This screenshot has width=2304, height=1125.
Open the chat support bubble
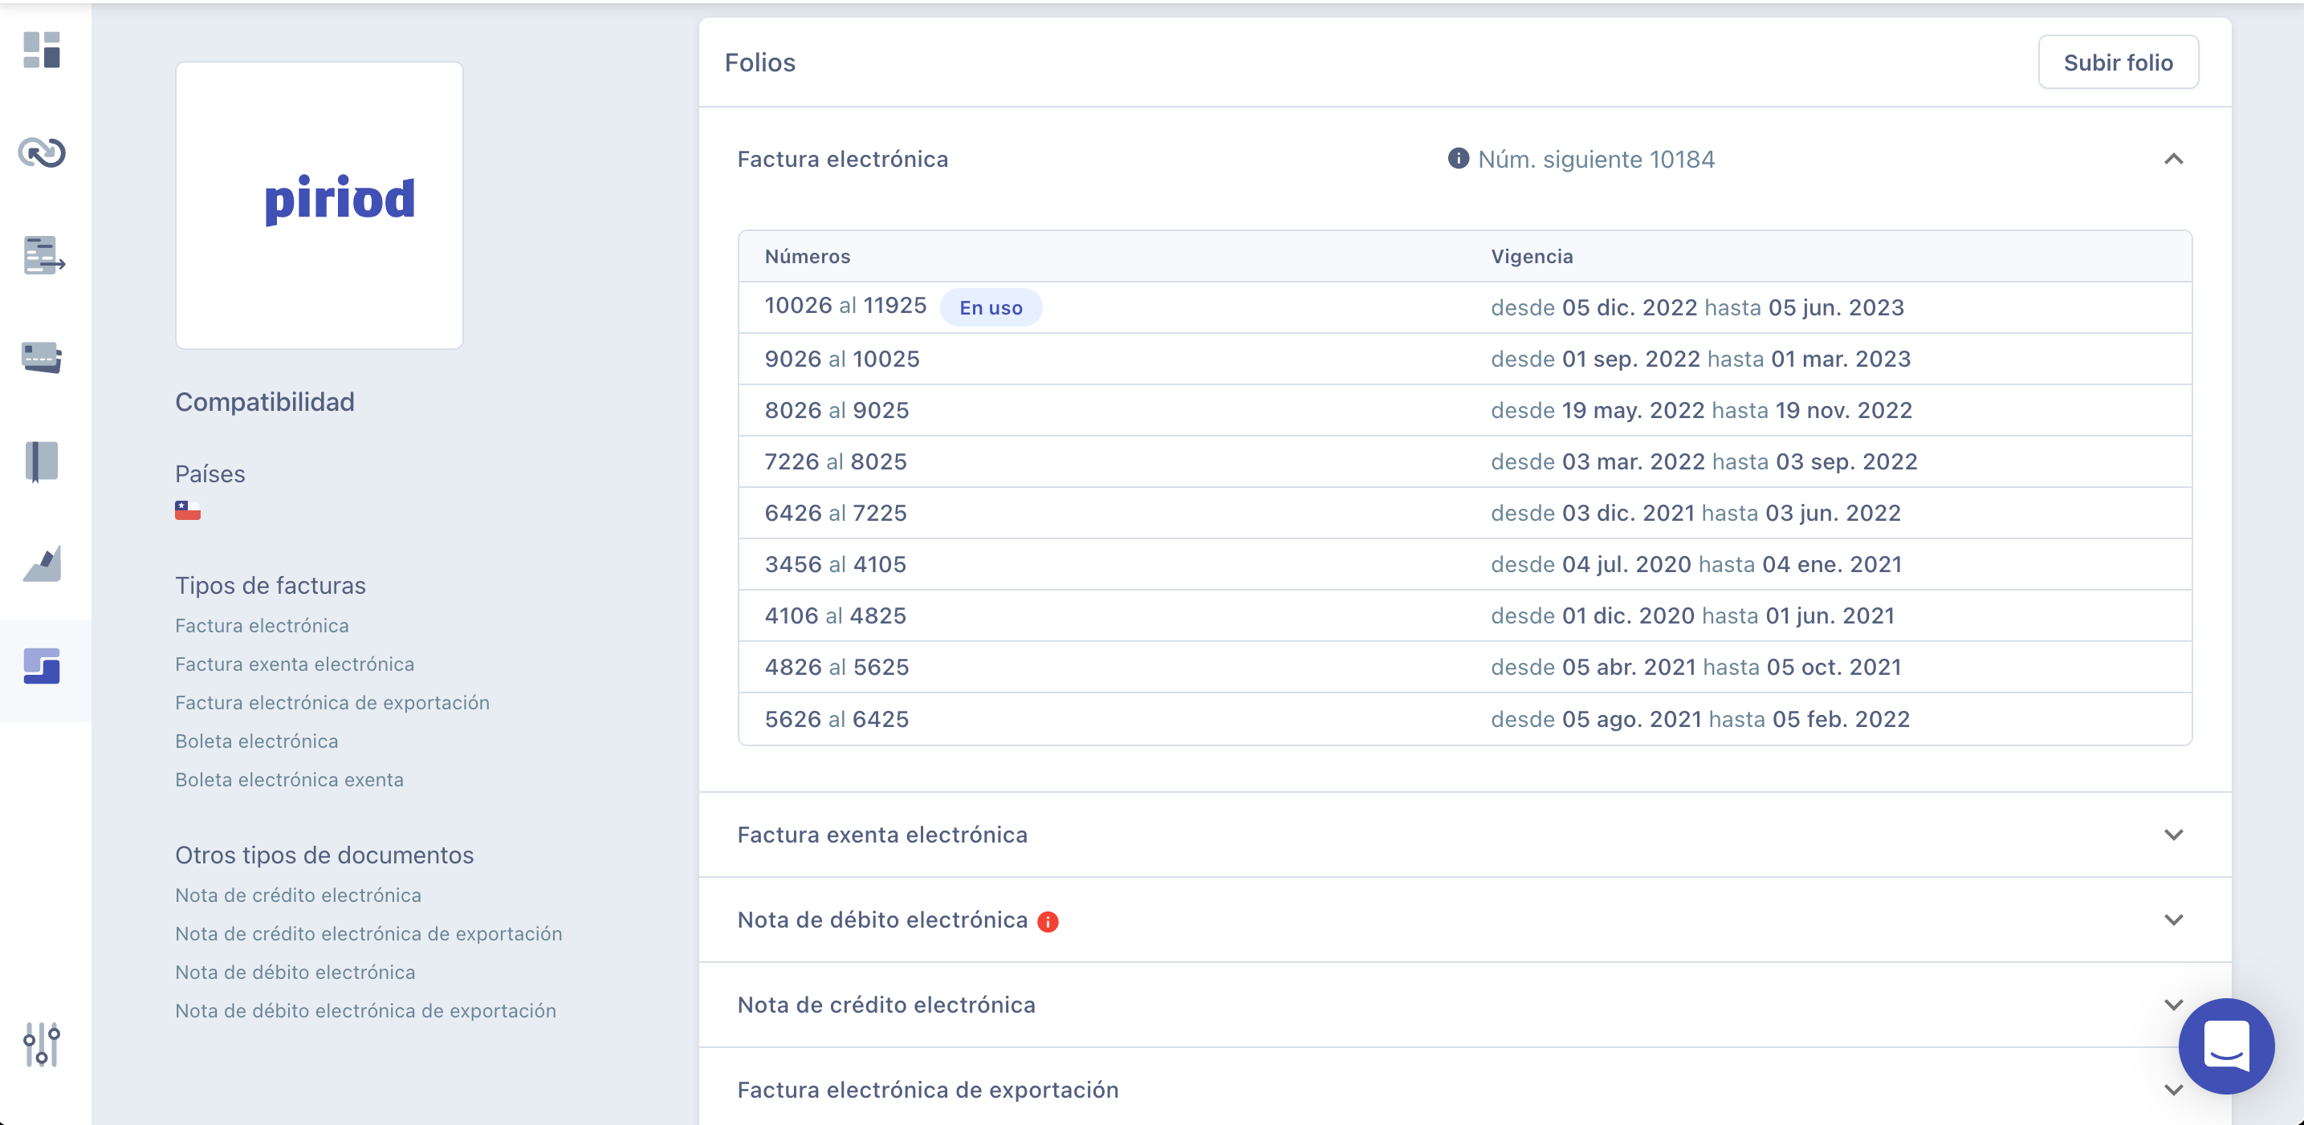[2226, 1046]
